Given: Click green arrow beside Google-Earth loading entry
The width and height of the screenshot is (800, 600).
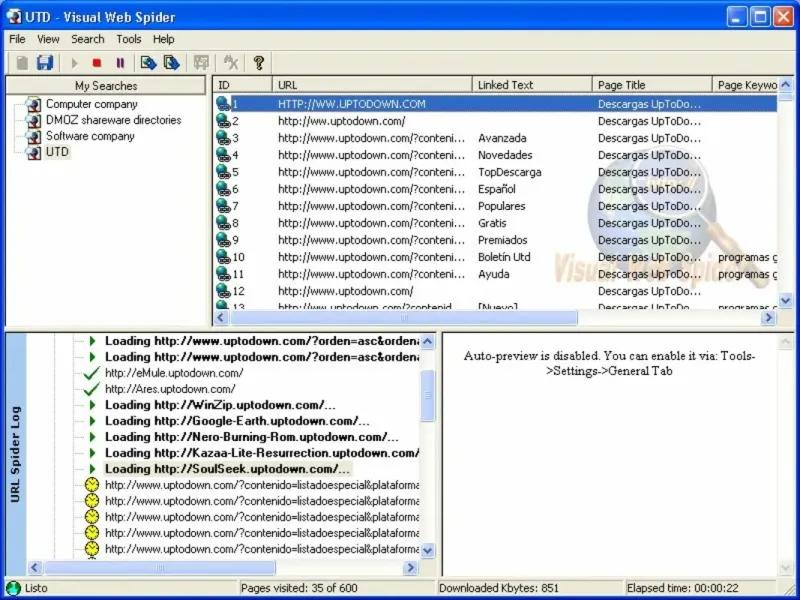Looking at the screenshot, I should pyautogui.click(x=92, y=421).
